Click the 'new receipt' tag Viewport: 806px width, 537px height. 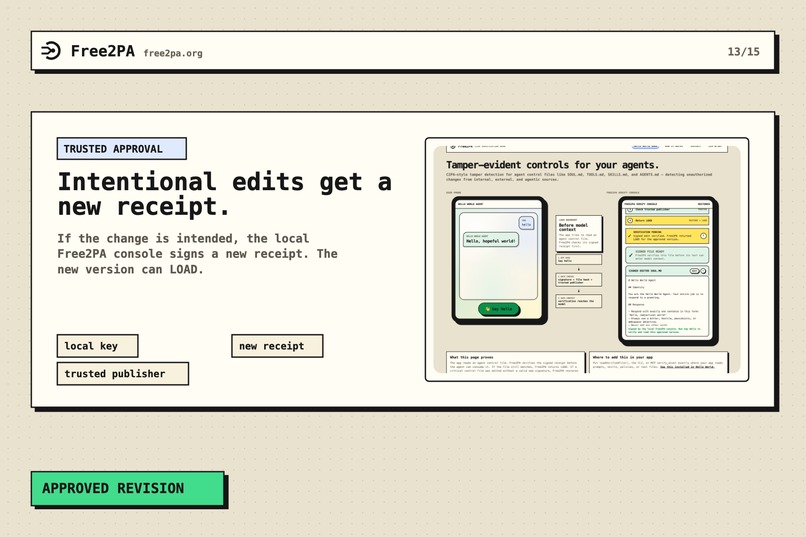(277, 346)
